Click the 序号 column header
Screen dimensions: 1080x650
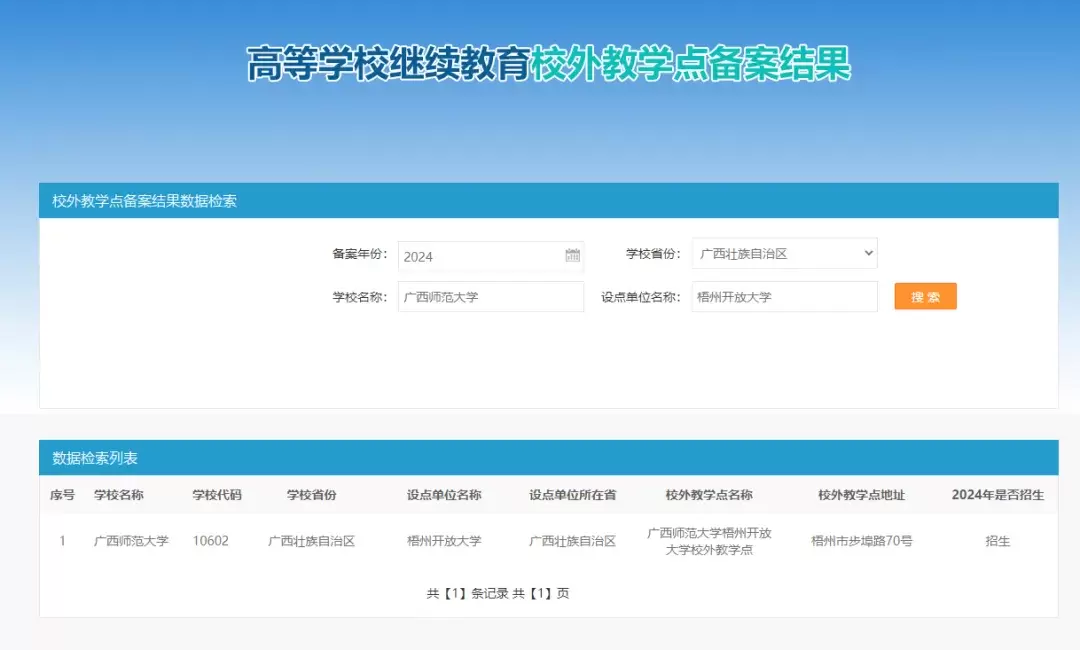(x=62, y=495)
